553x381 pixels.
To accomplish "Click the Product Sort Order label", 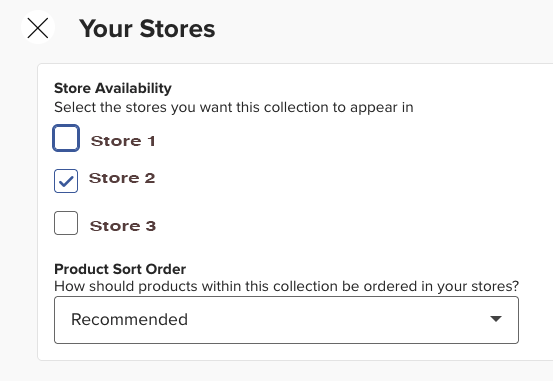I will point(120,269).
